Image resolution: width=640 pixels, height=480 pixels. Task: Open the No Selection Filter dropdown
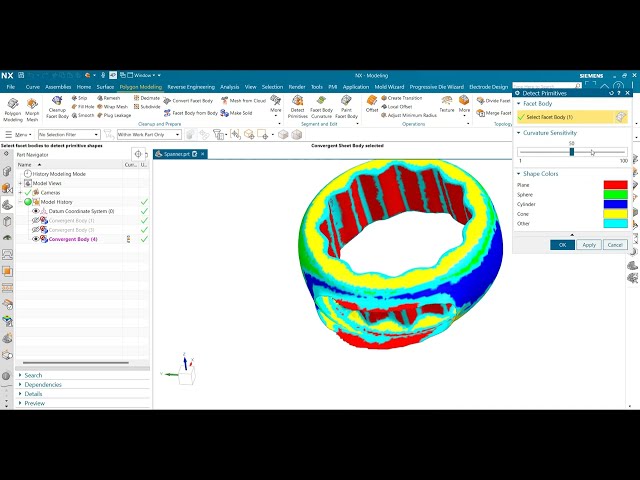point(69,134)
